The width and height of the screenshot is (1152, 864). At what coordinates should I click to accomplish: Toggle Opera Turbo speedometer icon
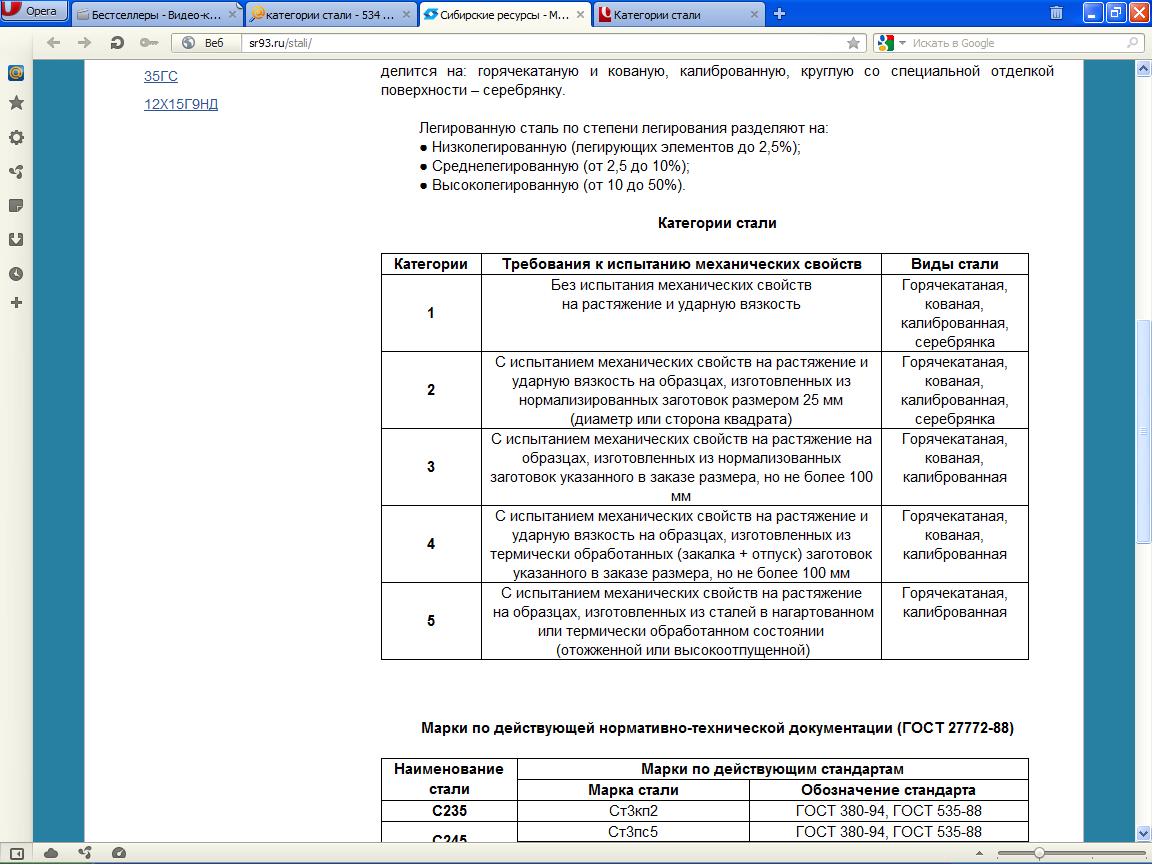pyautogui.click(x=118, y=853)
